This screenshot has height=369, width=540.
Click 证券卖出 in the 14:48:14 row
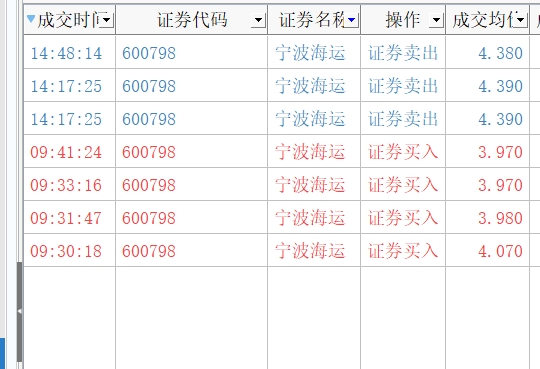[403, 53]
